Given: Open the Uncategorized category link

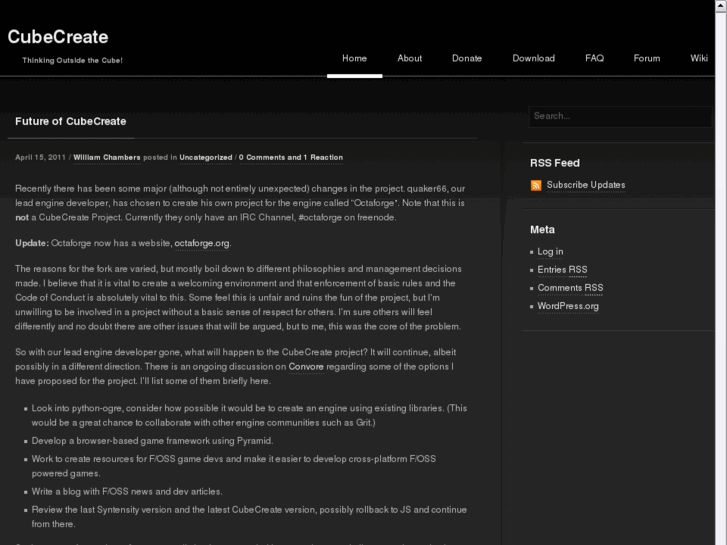Looking at the screenshot, I should [206, 157].
